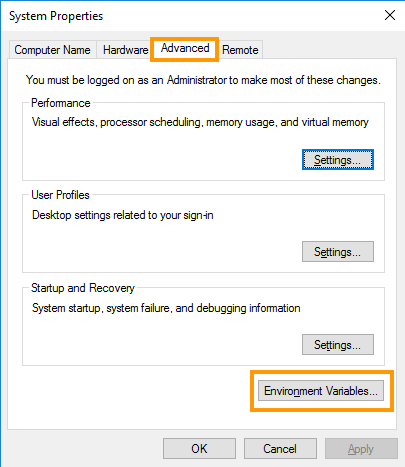Click the system startup debugging description
The width and height of the screenshot is (405, 467).
click(x=166, y=308)
